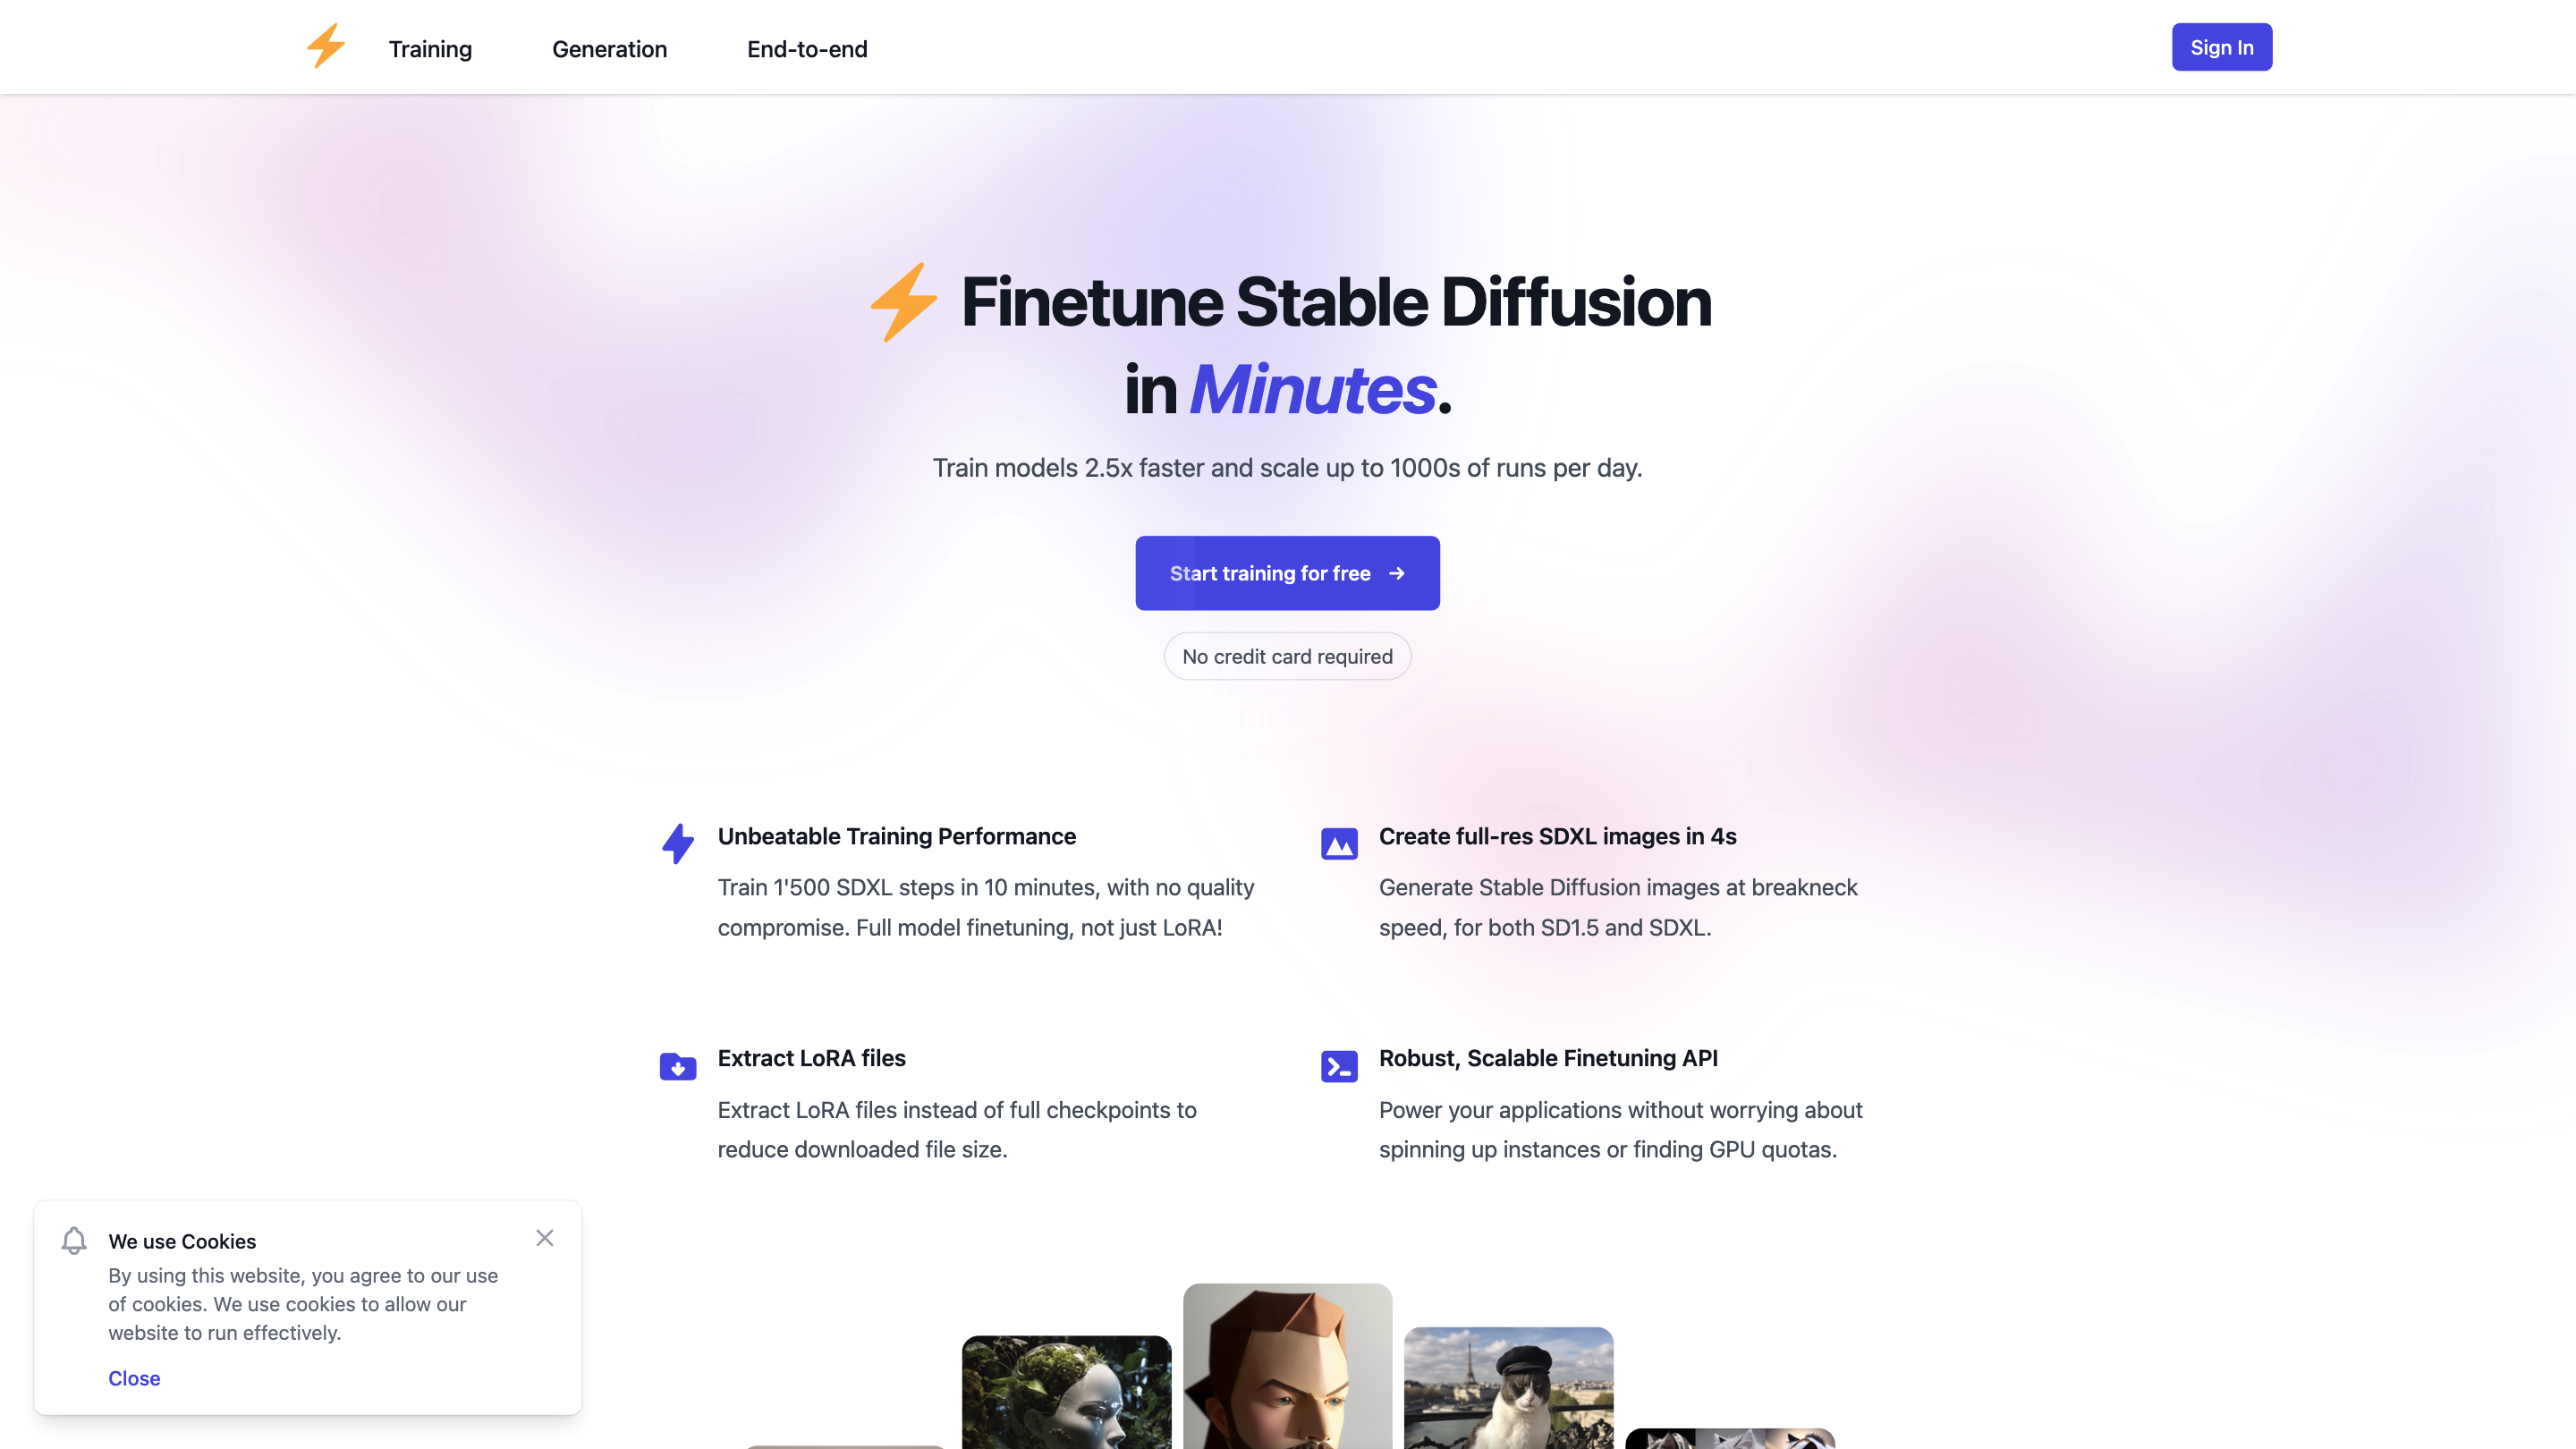
Task: Open the Training page from the navbar
Action: click(430, 48)
